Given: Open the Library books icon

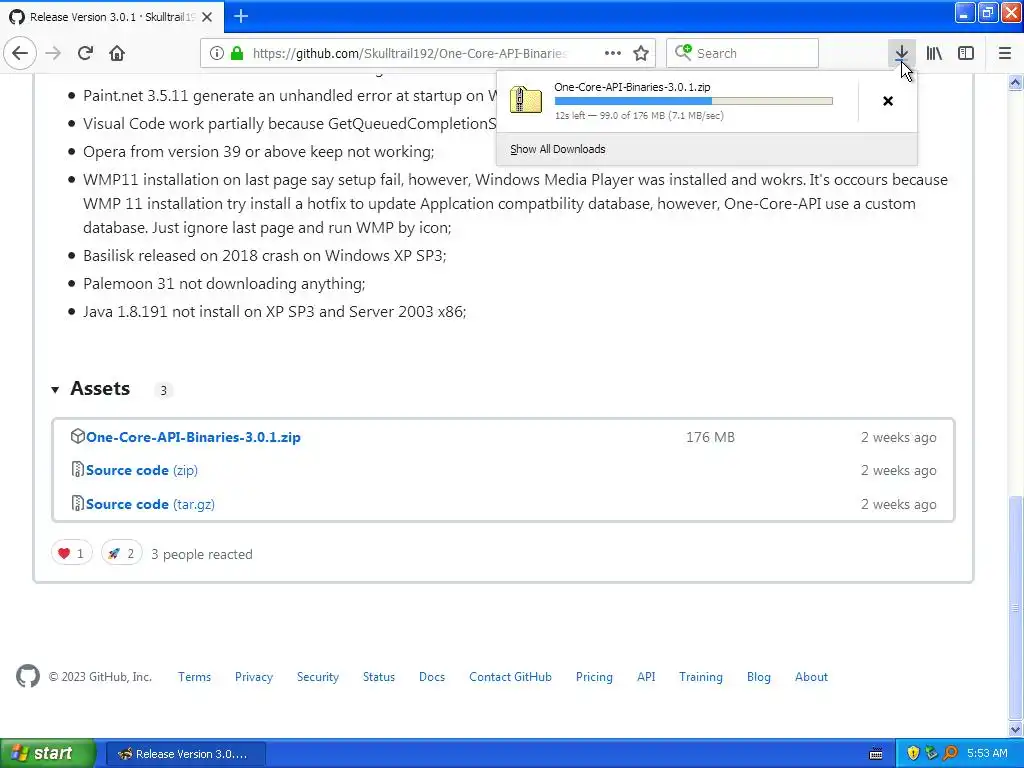Looking at the screenshot, I should [934, 54].
